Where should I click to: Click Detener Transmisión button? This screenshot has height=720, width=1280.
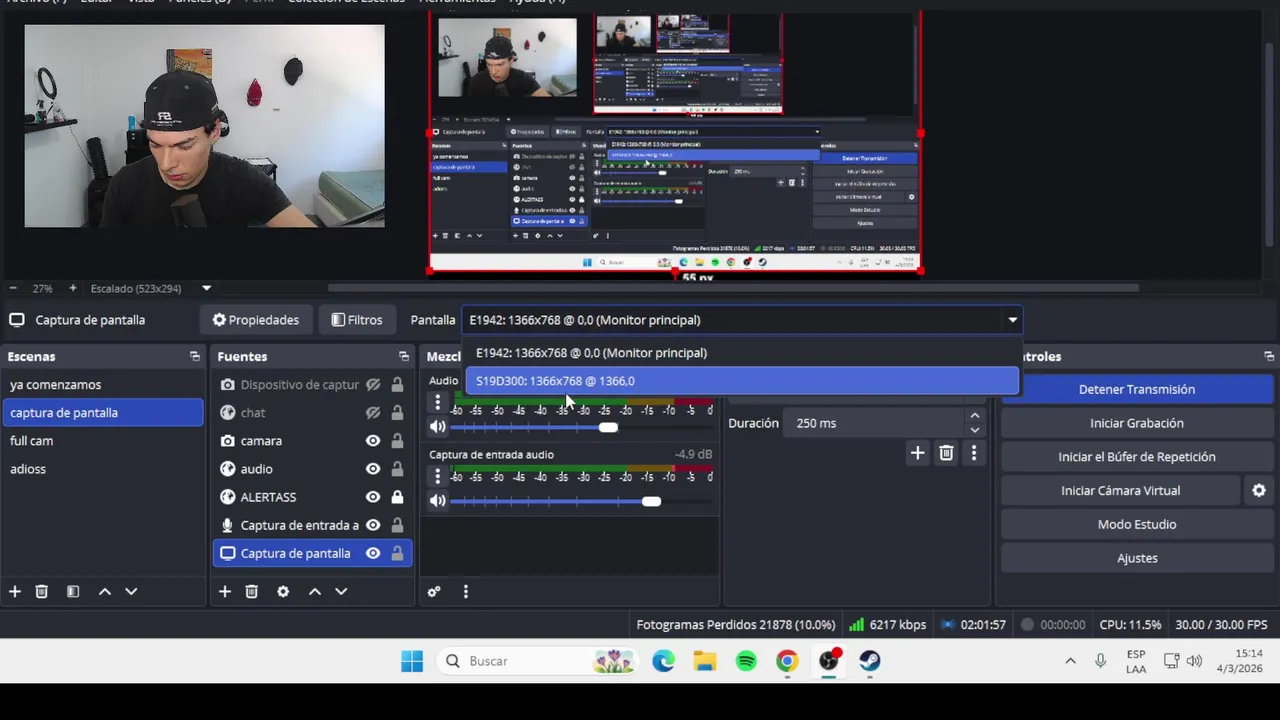coord(1137,389)
